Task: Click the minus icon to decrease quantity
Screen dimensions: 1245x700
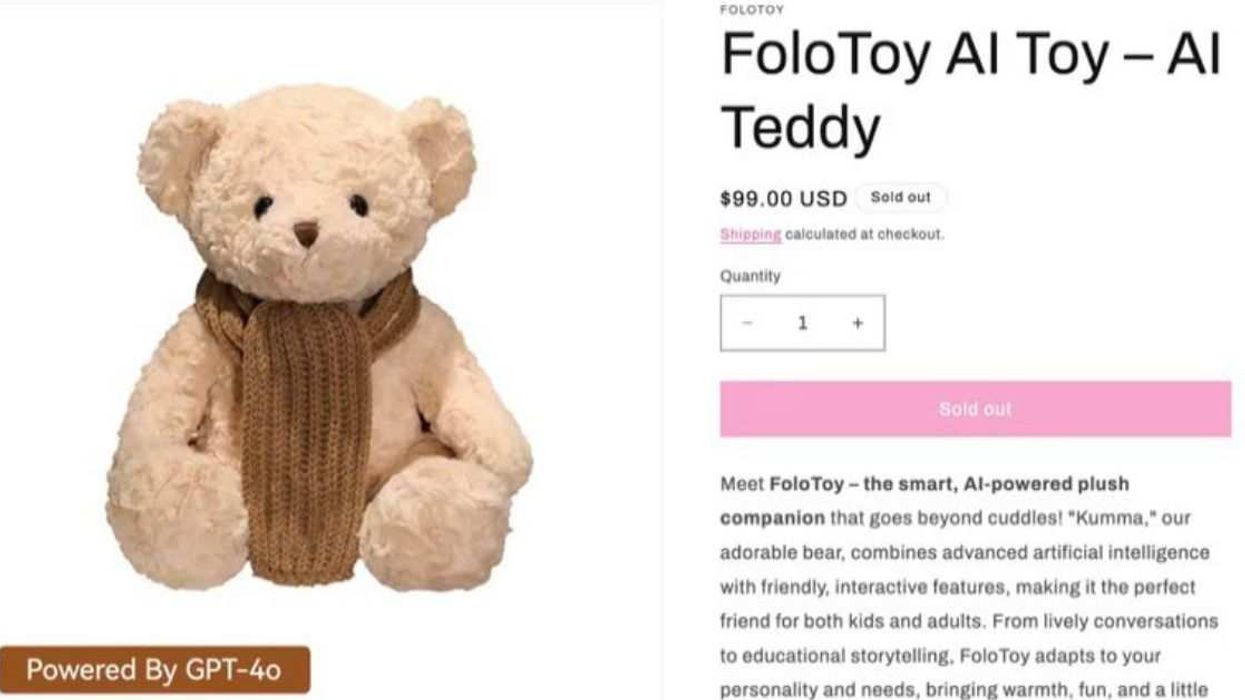Action: tap(747, 322)
